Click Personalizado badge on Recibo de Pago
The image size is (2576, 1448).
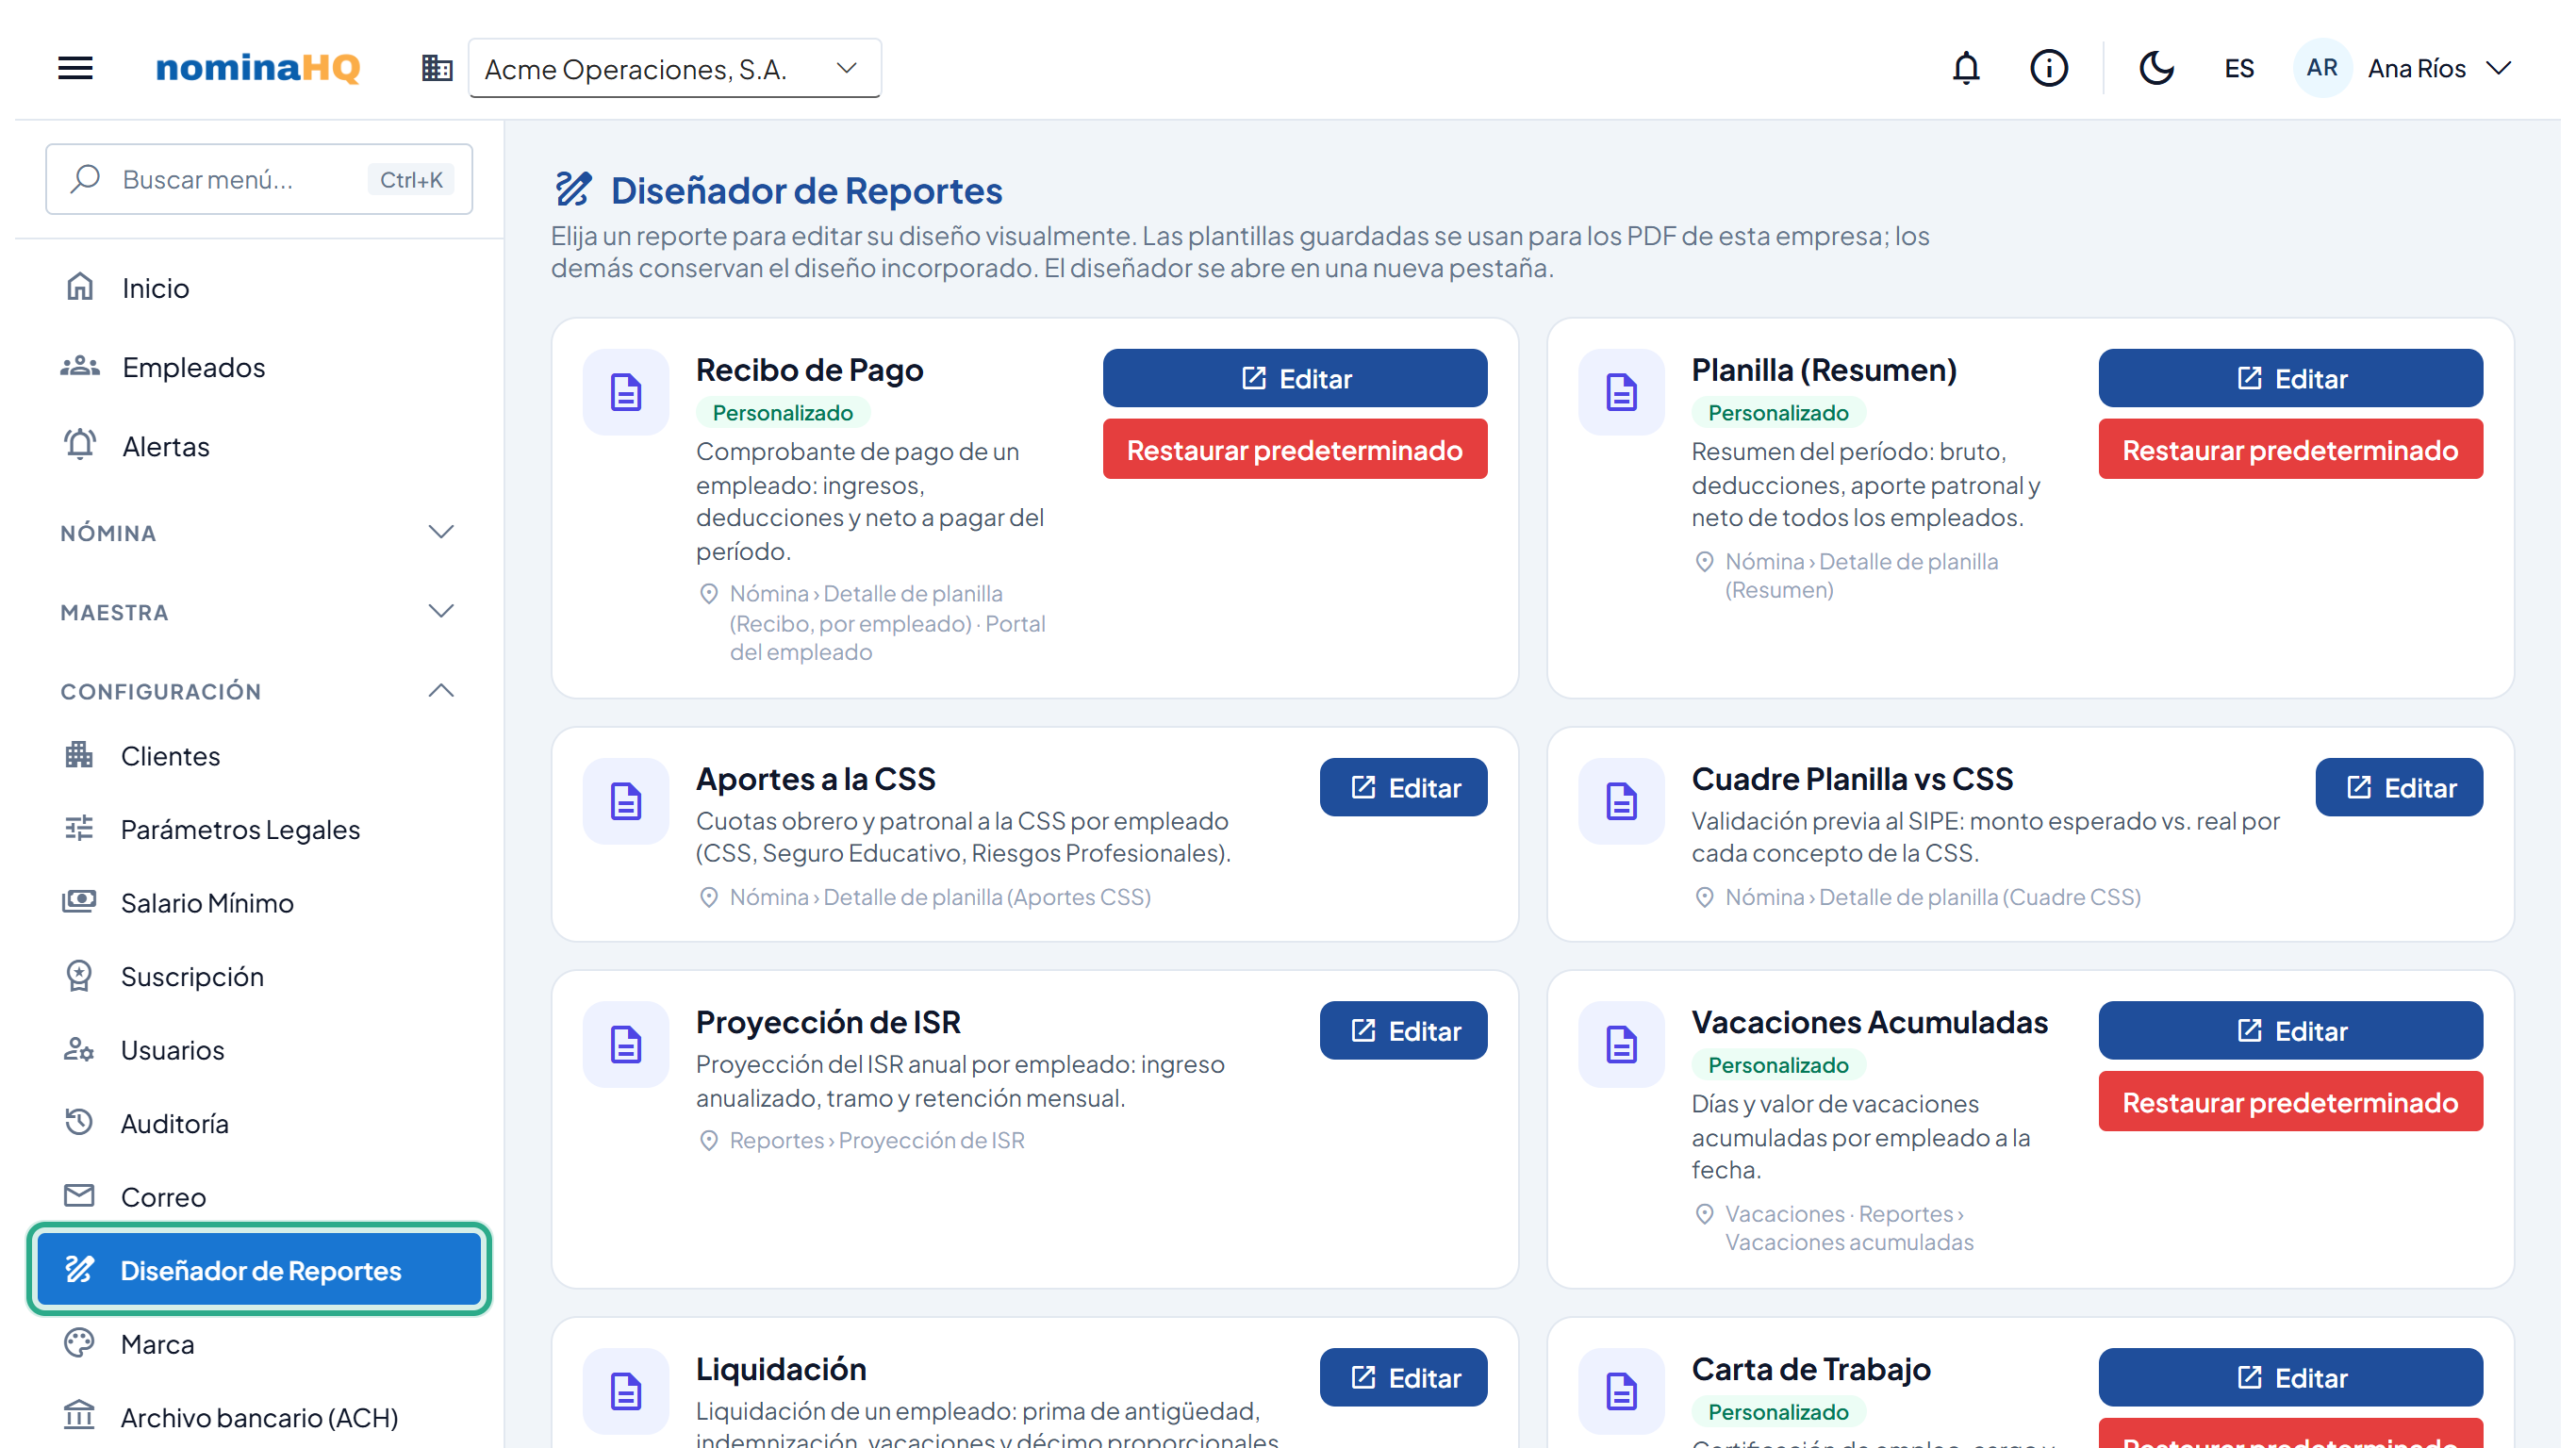point(783,412)
